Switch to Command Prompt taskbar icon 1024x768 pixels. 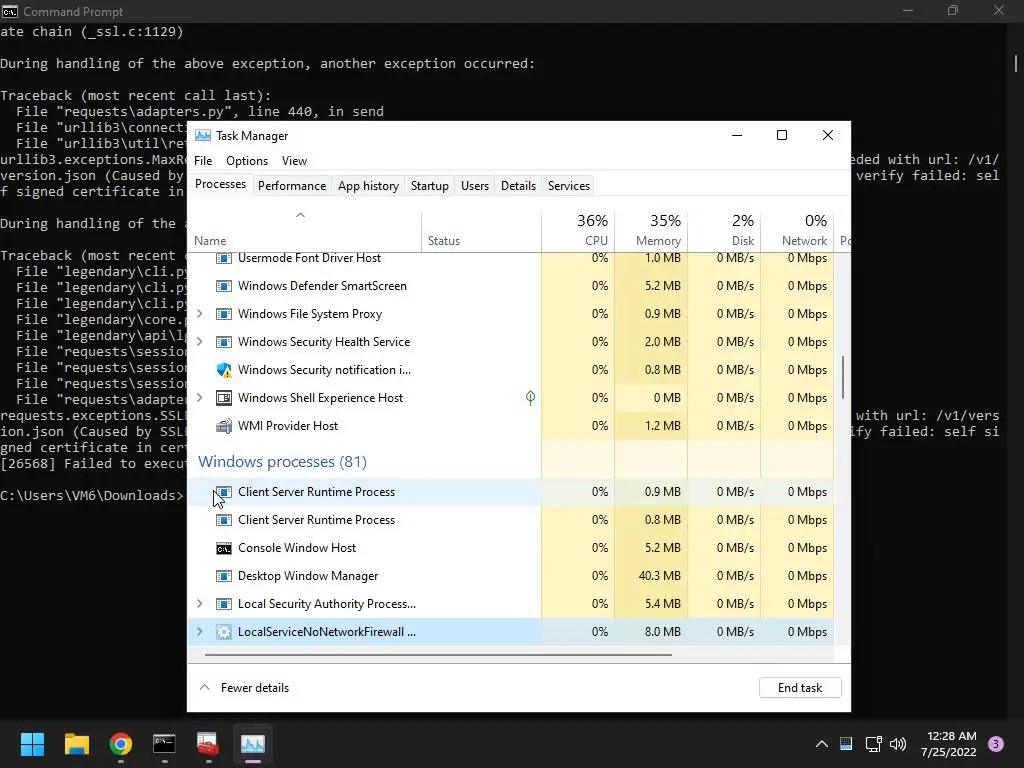click(164, 744)
